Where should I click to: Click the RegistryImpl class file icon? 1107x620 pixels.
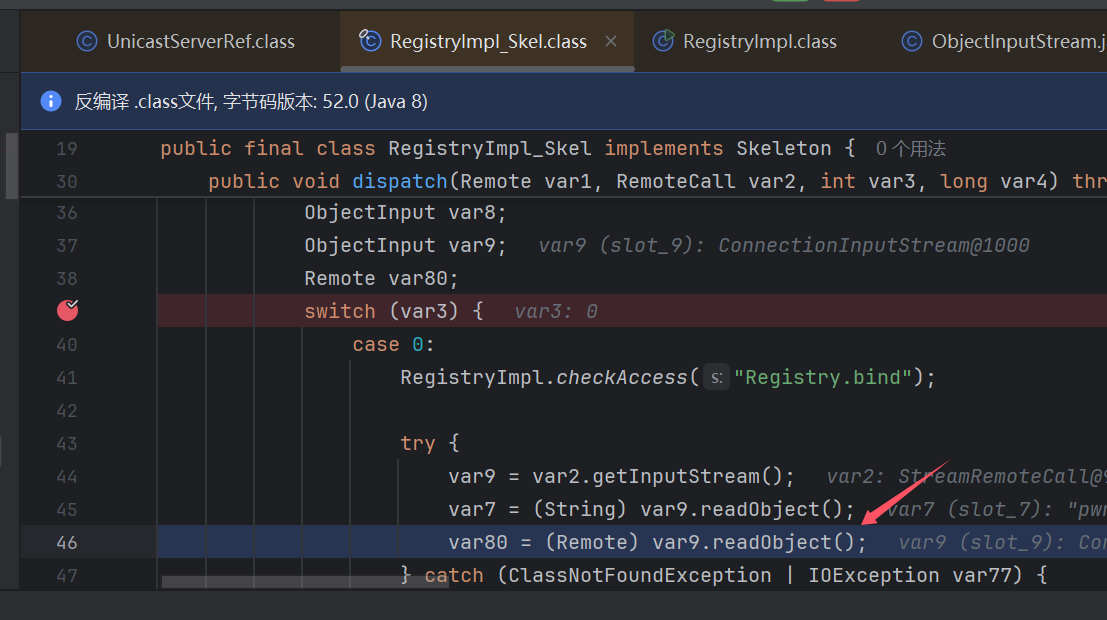(663, 41)
